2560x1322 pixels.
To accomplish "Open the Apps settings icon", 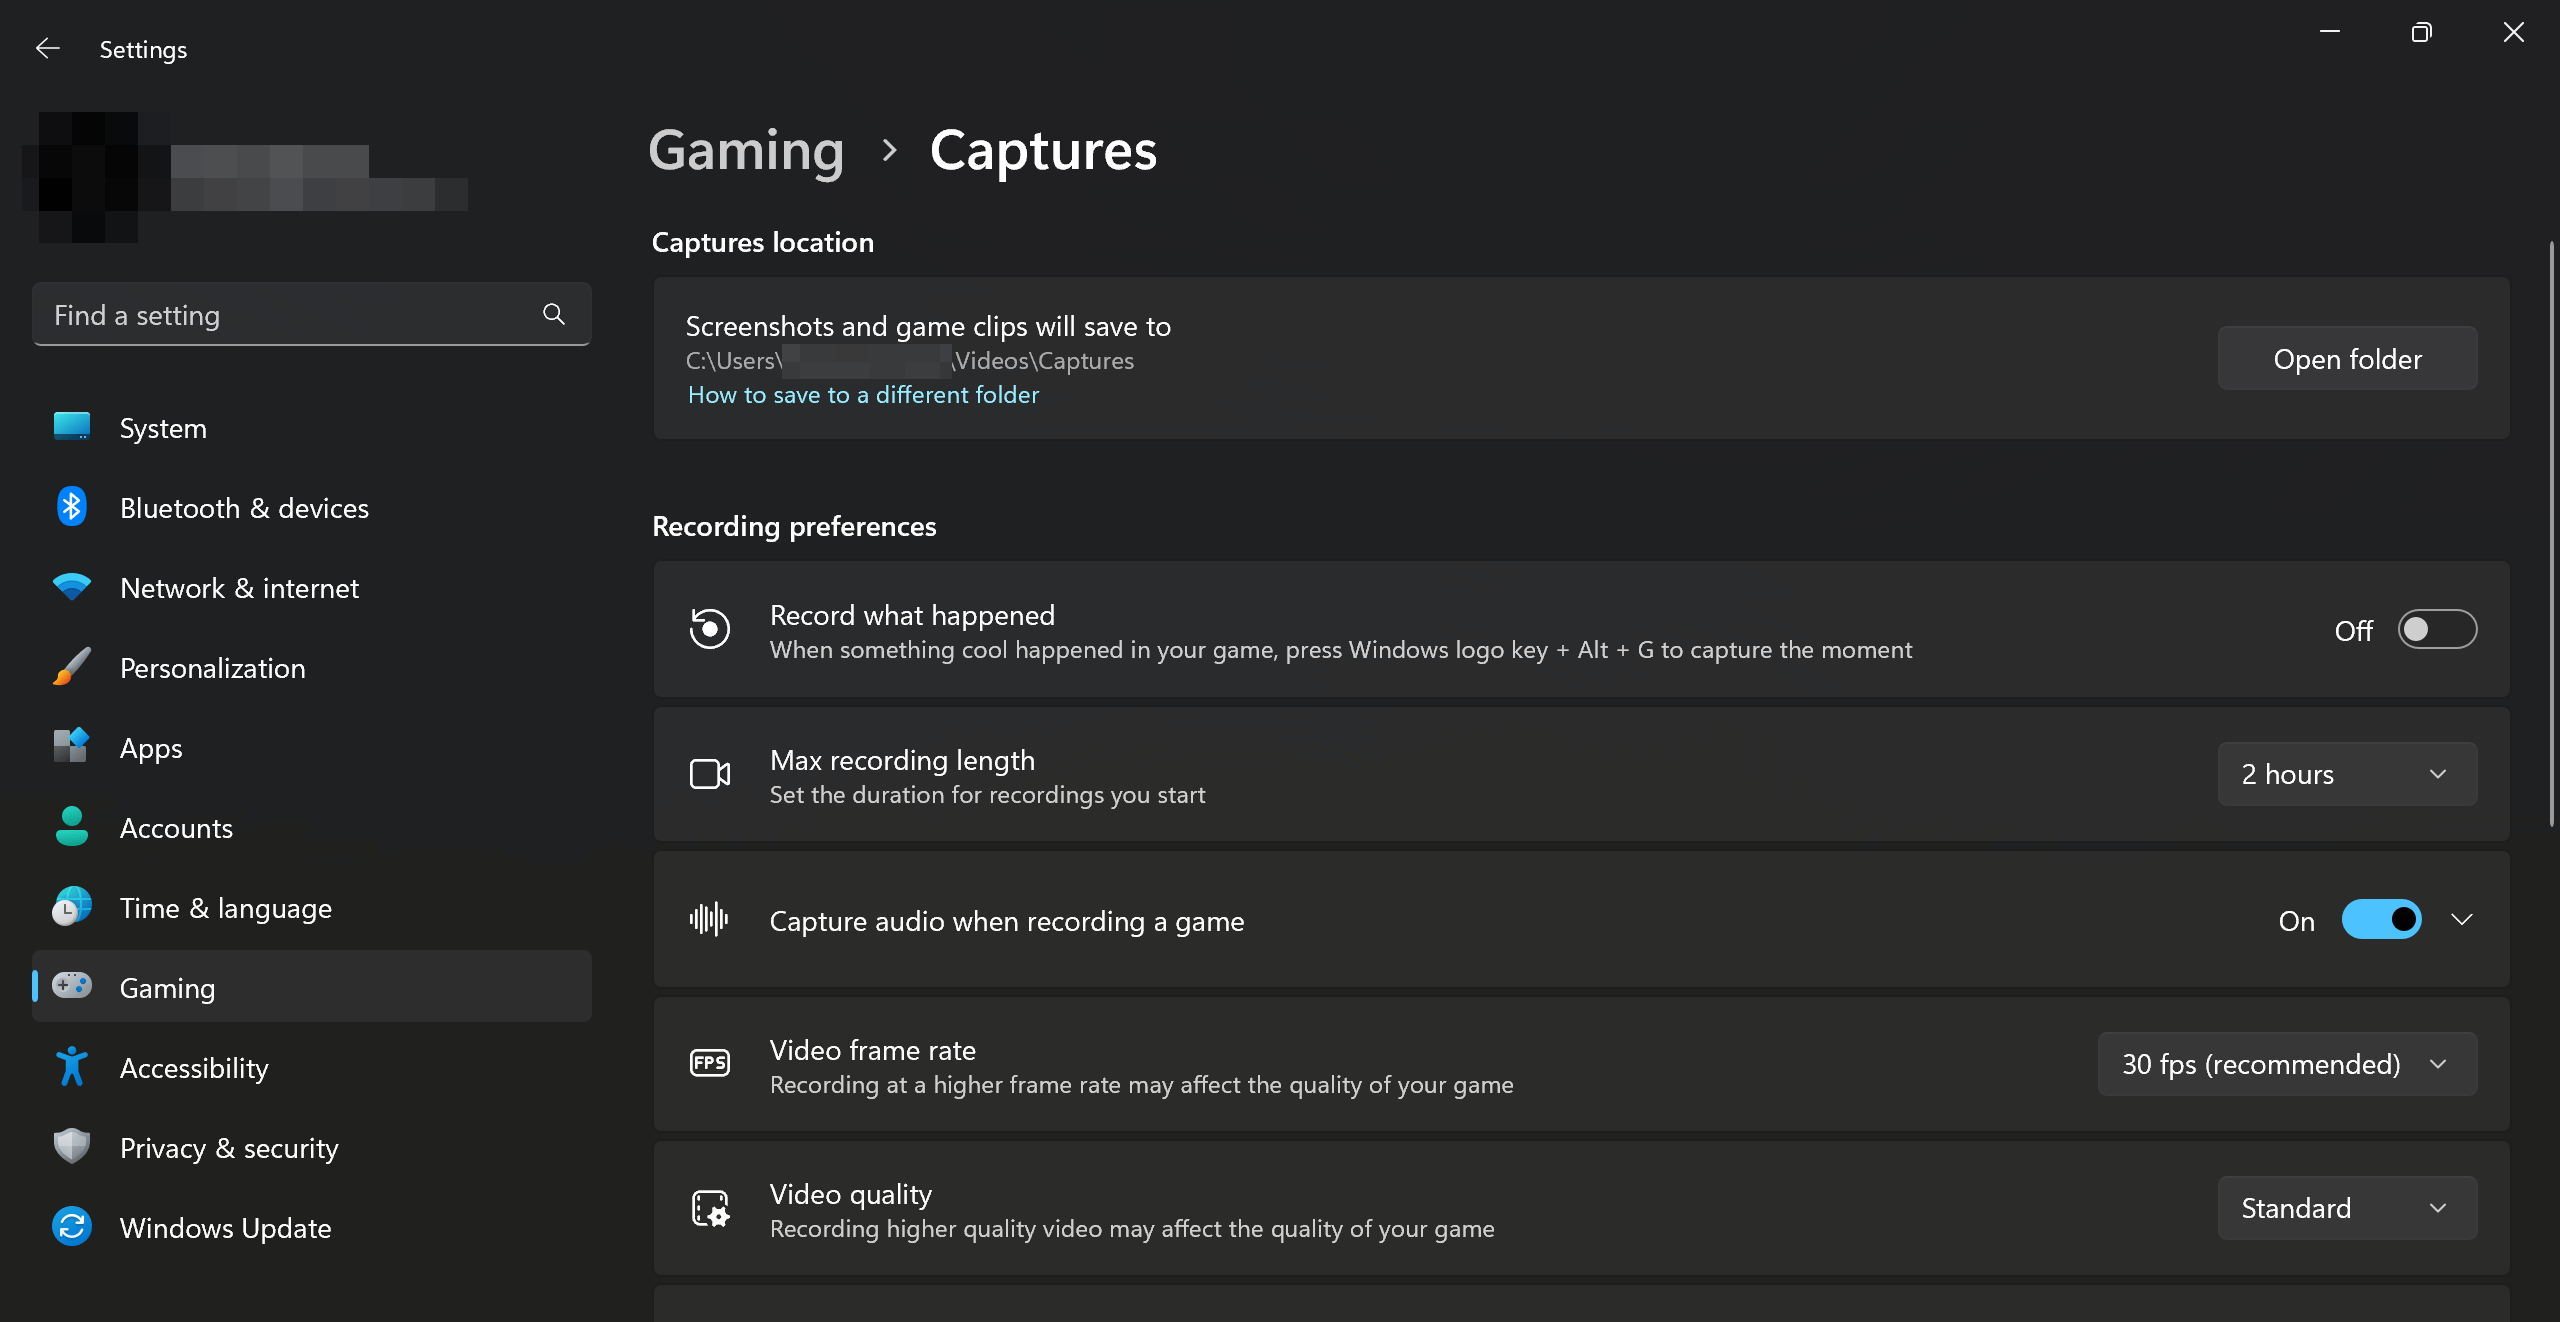I will [70, 747].
